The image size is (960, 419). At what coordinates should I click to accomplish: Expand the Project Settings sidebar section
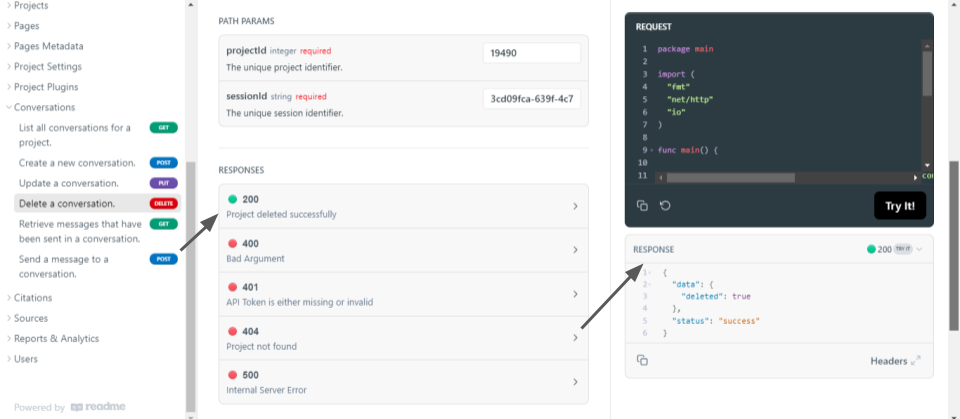coord(43,66)
